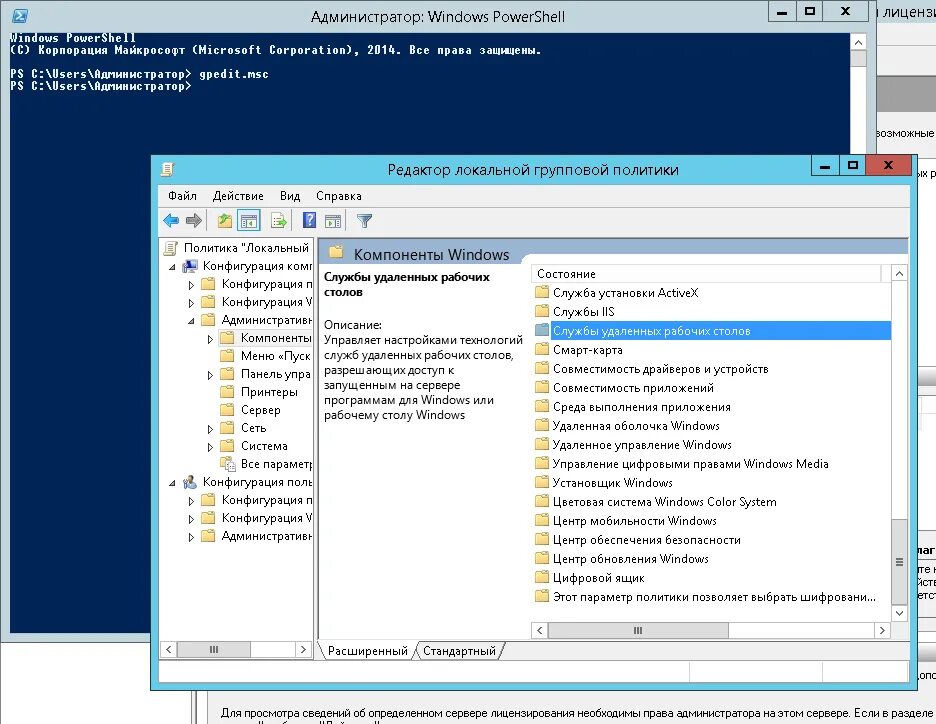Screen dimensions: 936x724
Task: Select 'Меню «Пуск' tree item
Action: coord(275,356)
